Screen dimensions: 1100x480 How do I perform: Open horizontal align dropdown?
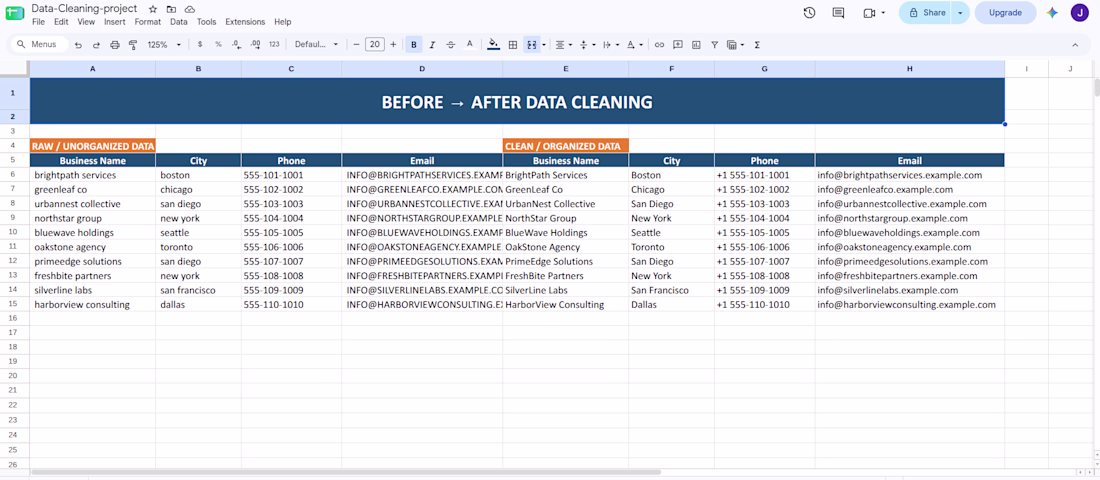563,44
